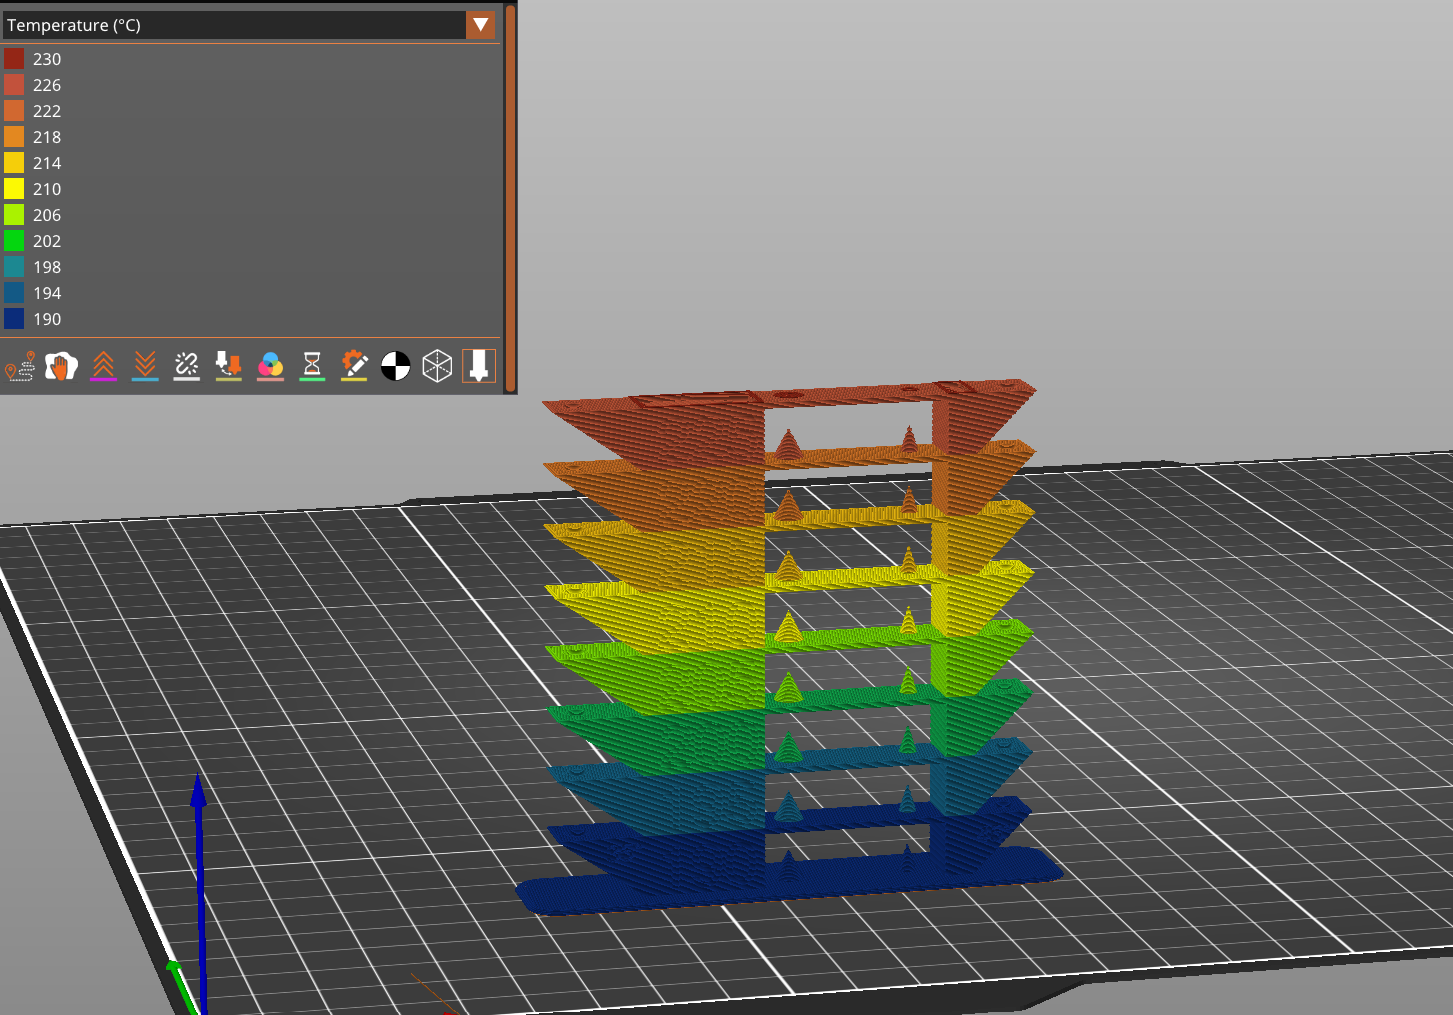Display deretractions in the preview

(x=145, y=366)
